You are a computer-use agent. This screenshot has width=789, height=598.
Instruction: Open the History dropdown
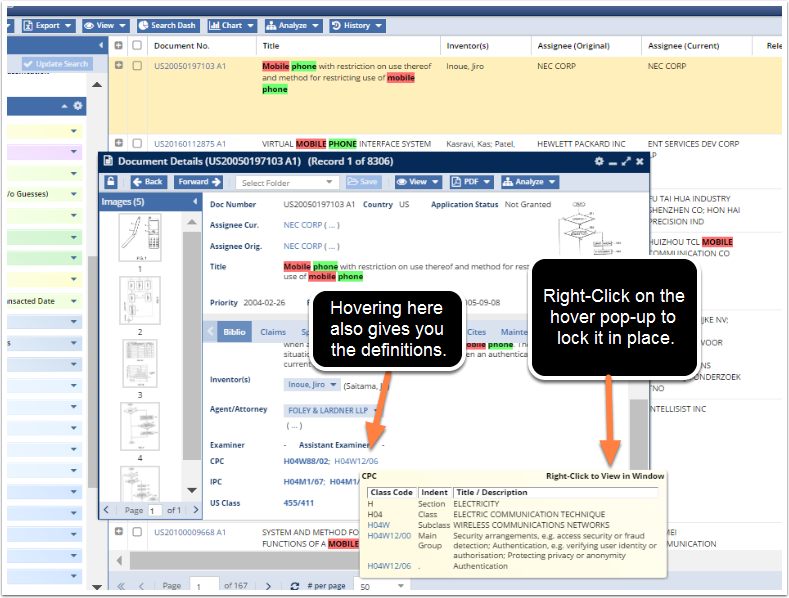(x=357, y=26)
